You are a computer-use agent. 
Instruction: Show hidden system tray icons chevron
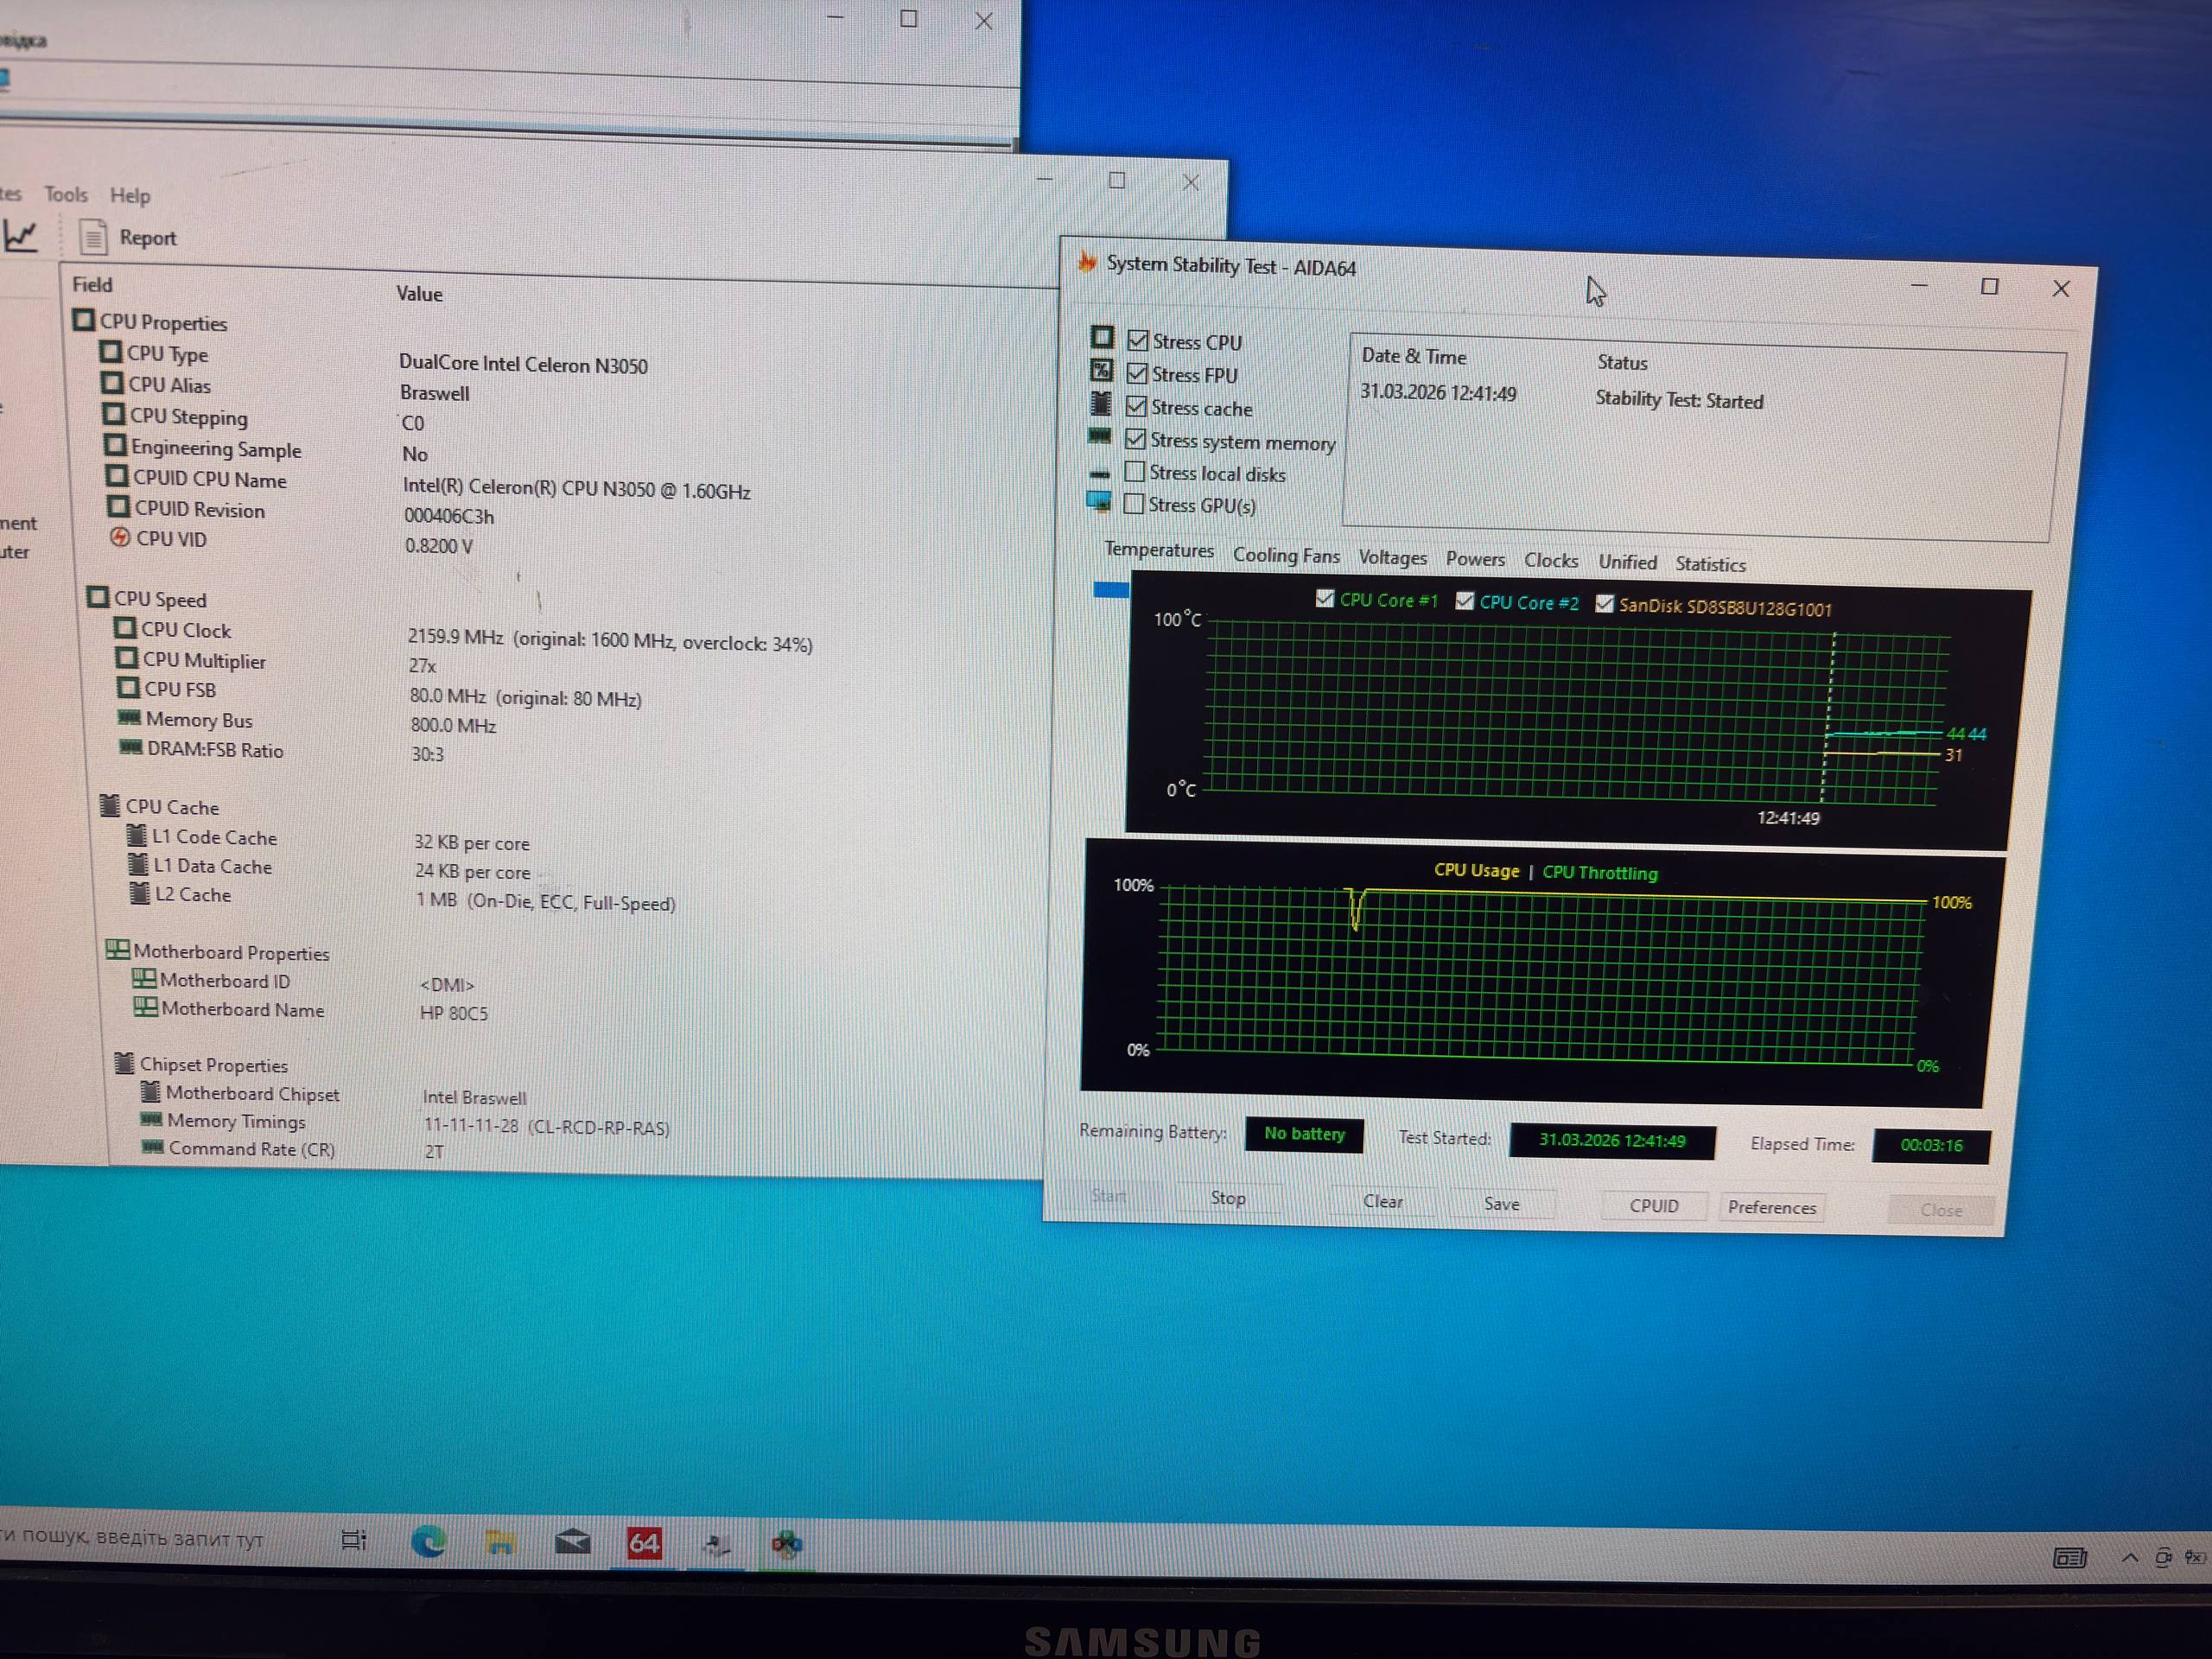tap(2129, 1557)
